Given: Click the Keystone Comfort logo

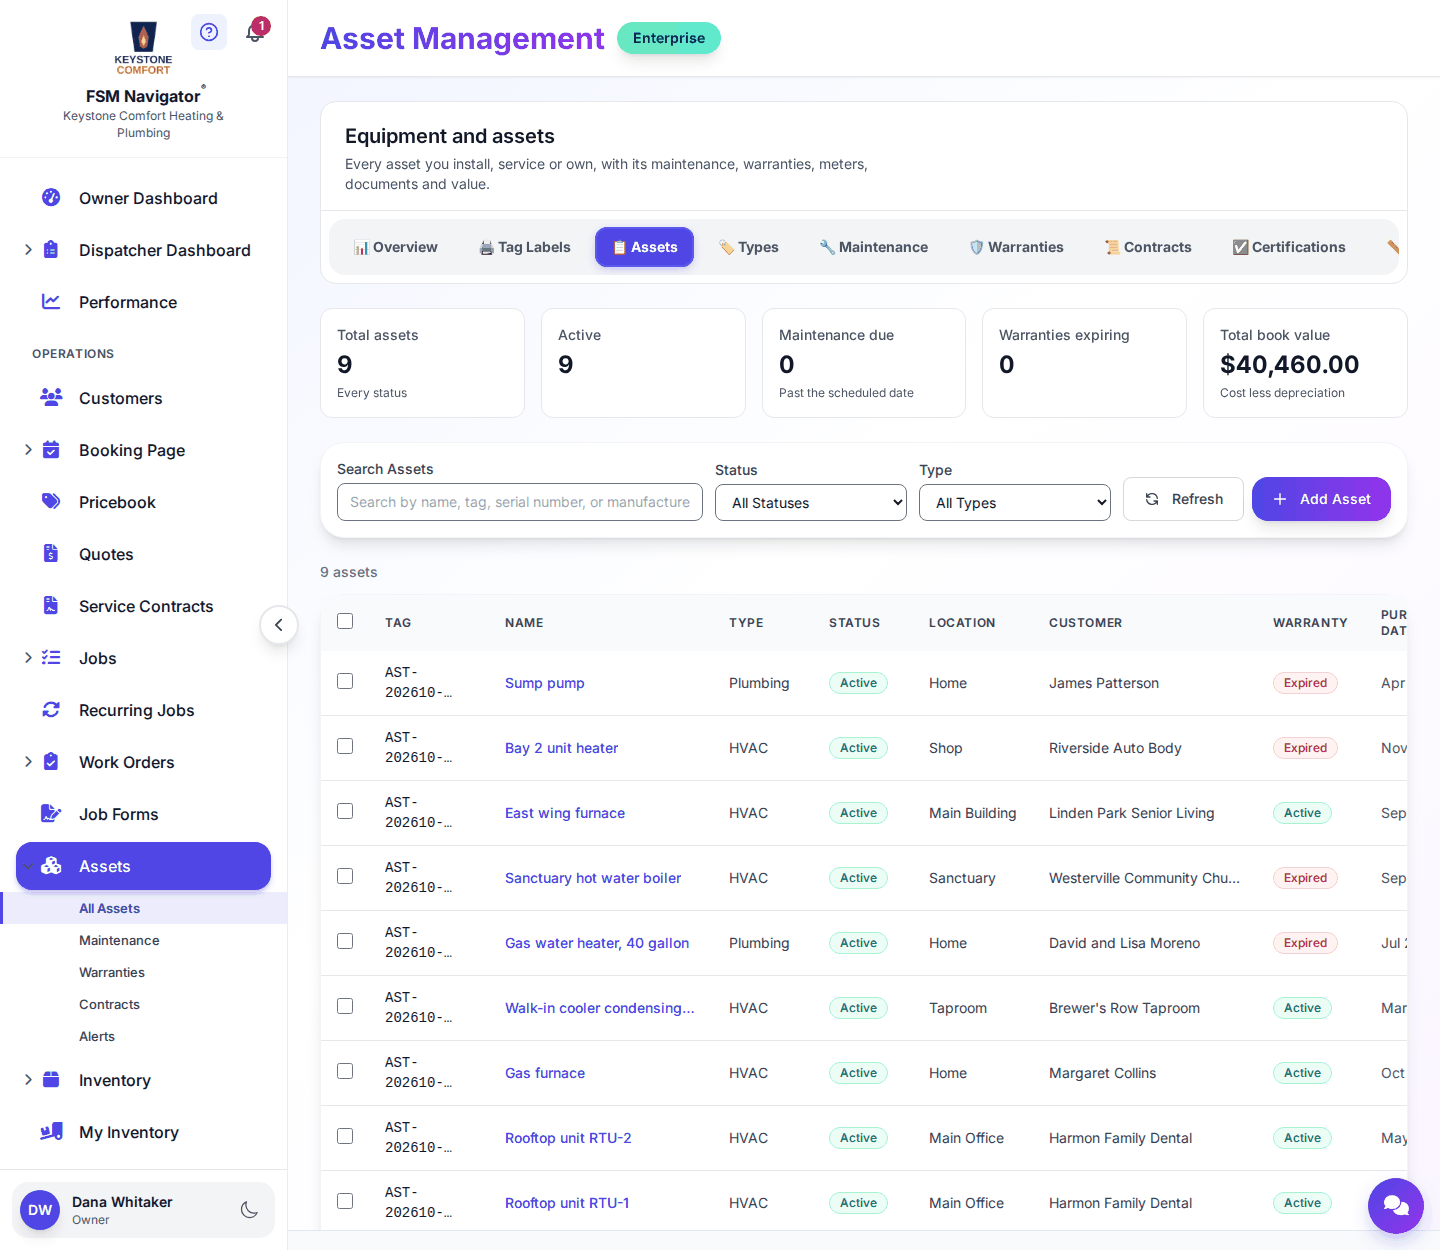Looking at the screenshot, I should point(143,47).
